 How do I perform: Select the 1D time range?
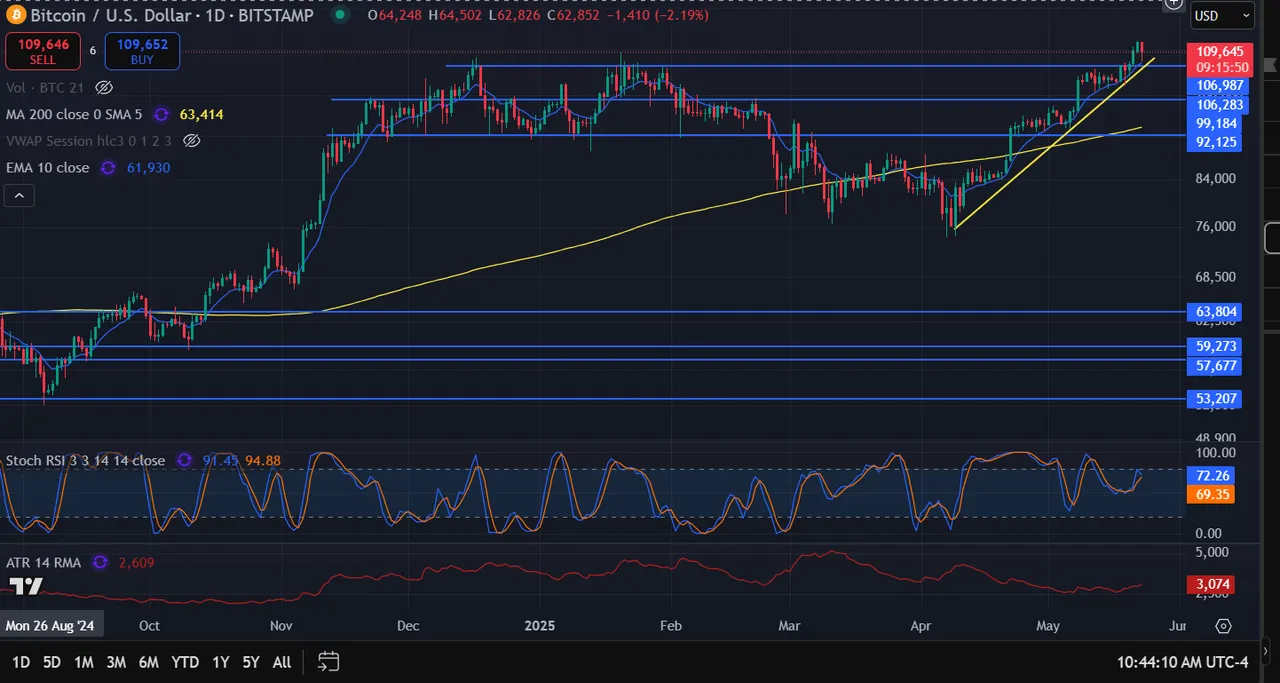coord(21,662)
